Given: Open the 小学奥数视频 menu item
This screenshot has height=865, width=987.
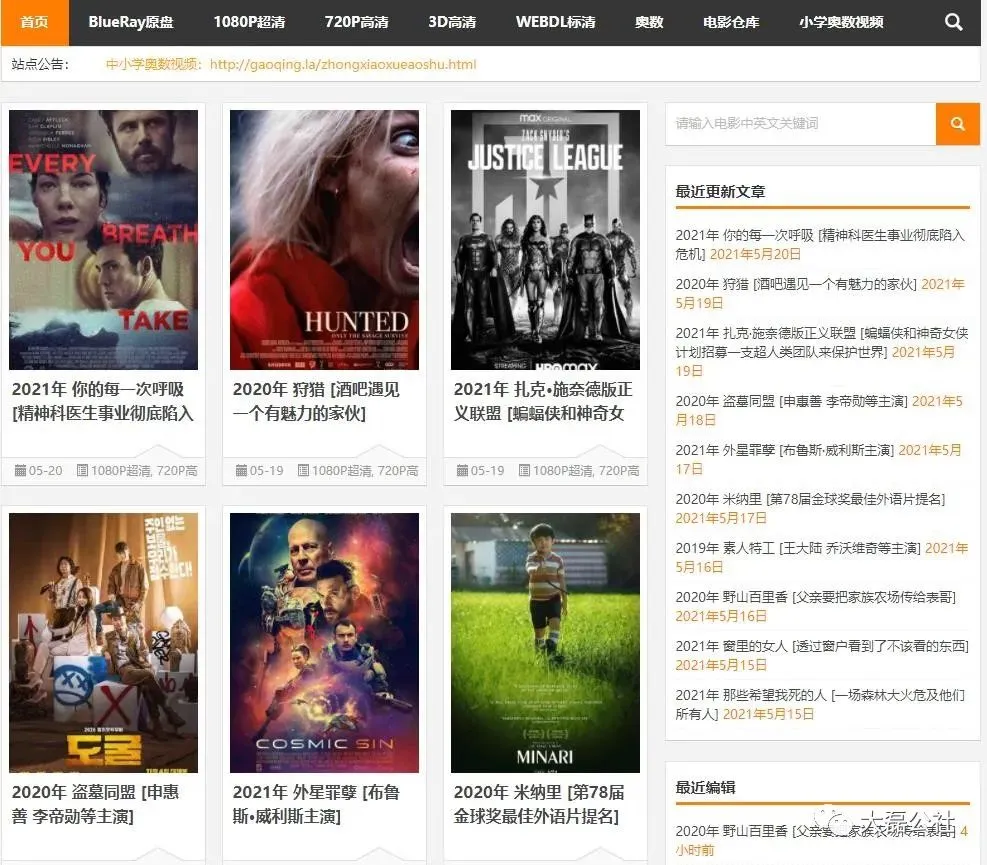Looking at the screenshot, I should tap(841, 23).
